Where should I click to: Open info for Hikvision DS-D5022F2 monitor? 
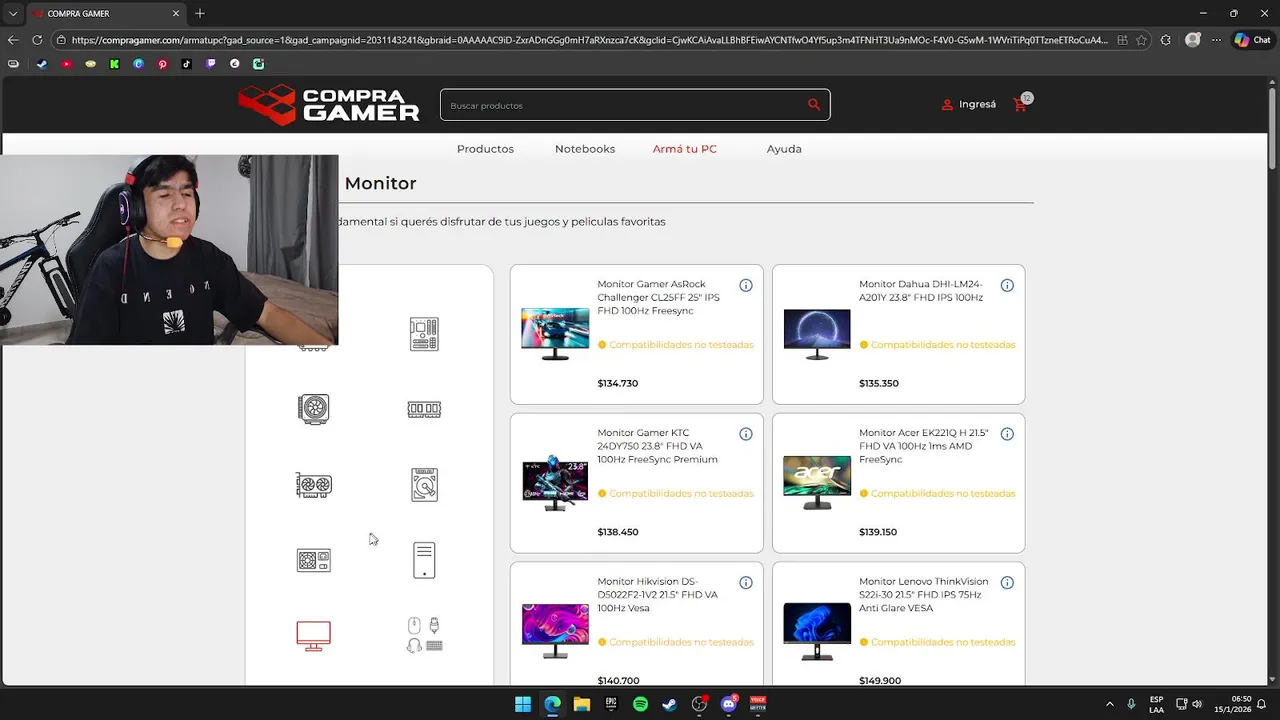tap(745, 583)
